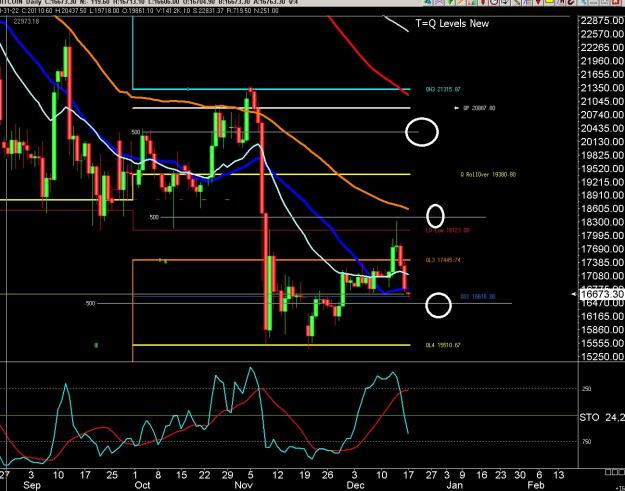Click the 18300.00 price axis label

coord(603,222)
